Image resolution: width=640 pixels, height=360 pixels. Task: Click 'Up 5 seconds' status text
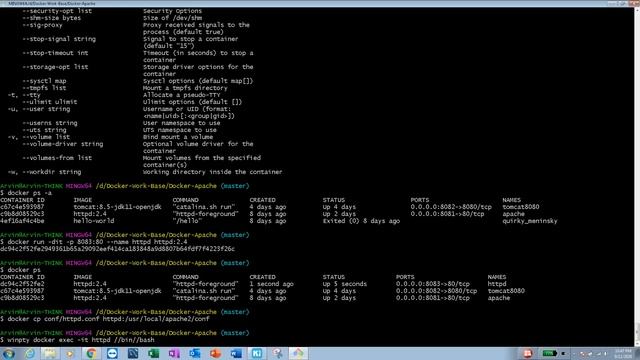pyautogui.click(x=344, y=284)
